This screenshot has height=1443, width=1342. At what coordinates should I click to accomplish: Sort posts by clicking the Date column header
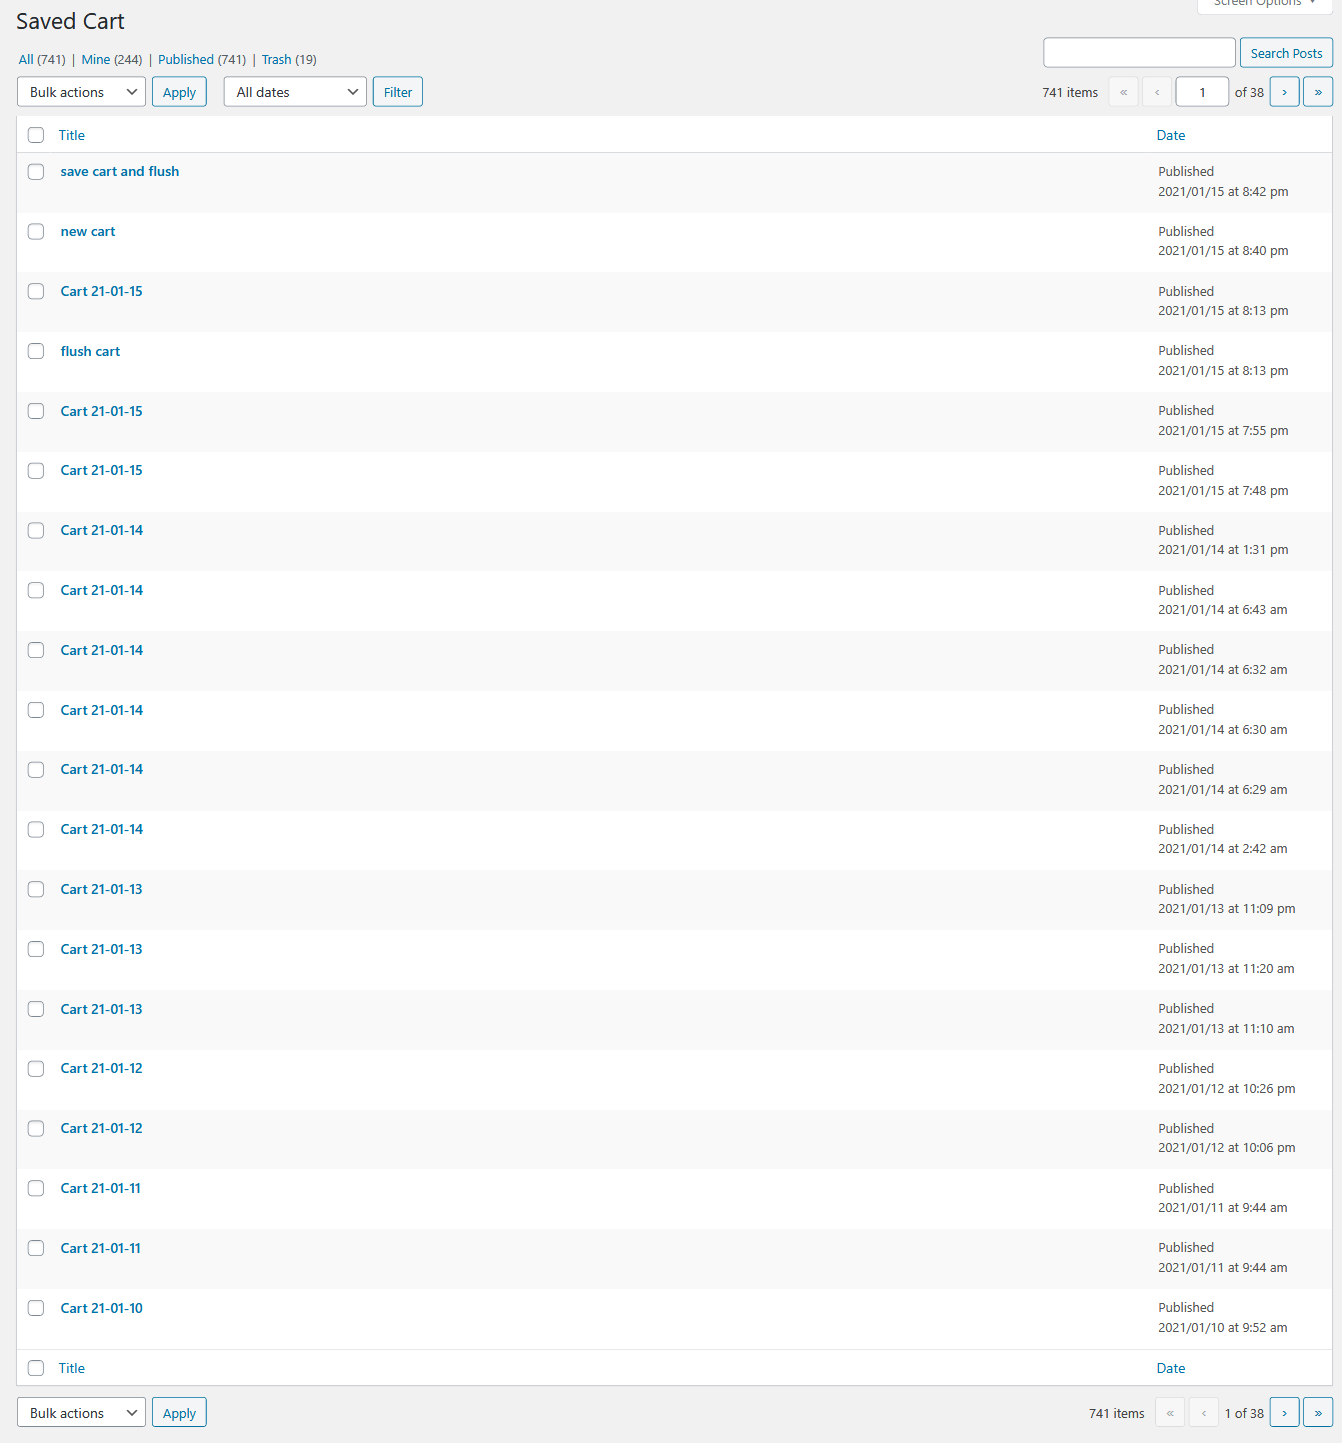(1170, 134)
